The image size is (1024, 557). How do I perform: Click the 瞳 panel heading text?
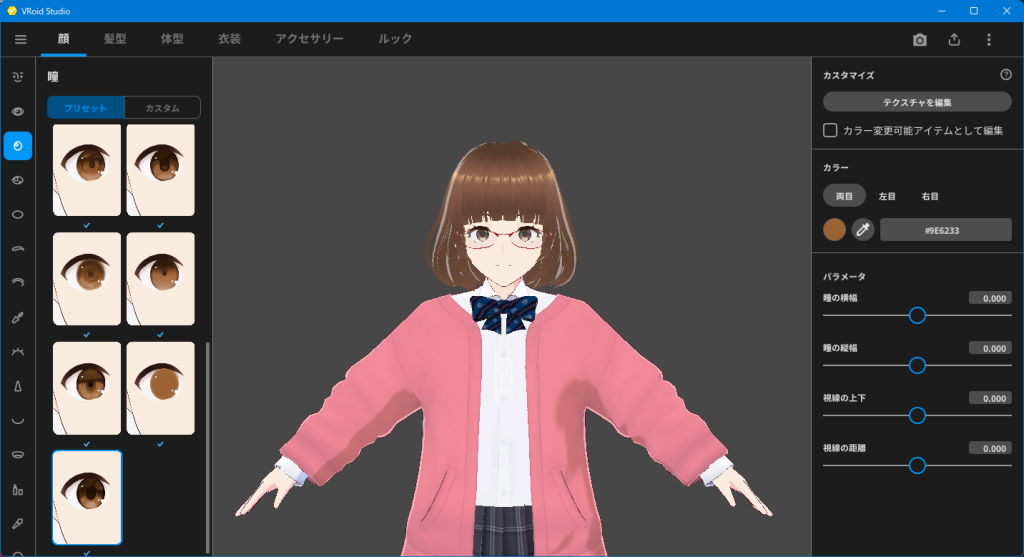pyautogui.click(x=53, y=76)
